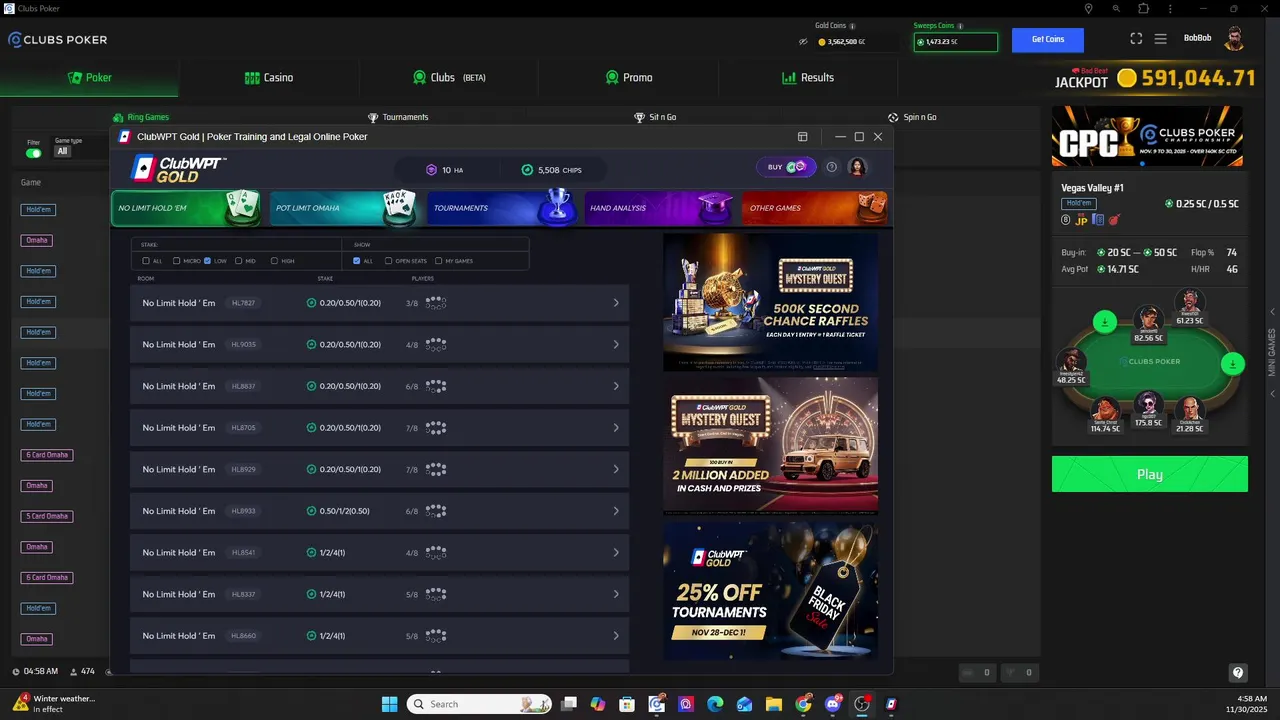Uncheck the Show ALL checkbox
Image resolution: width=1280 pixels, height=720 pixels.
pos(357,261)
